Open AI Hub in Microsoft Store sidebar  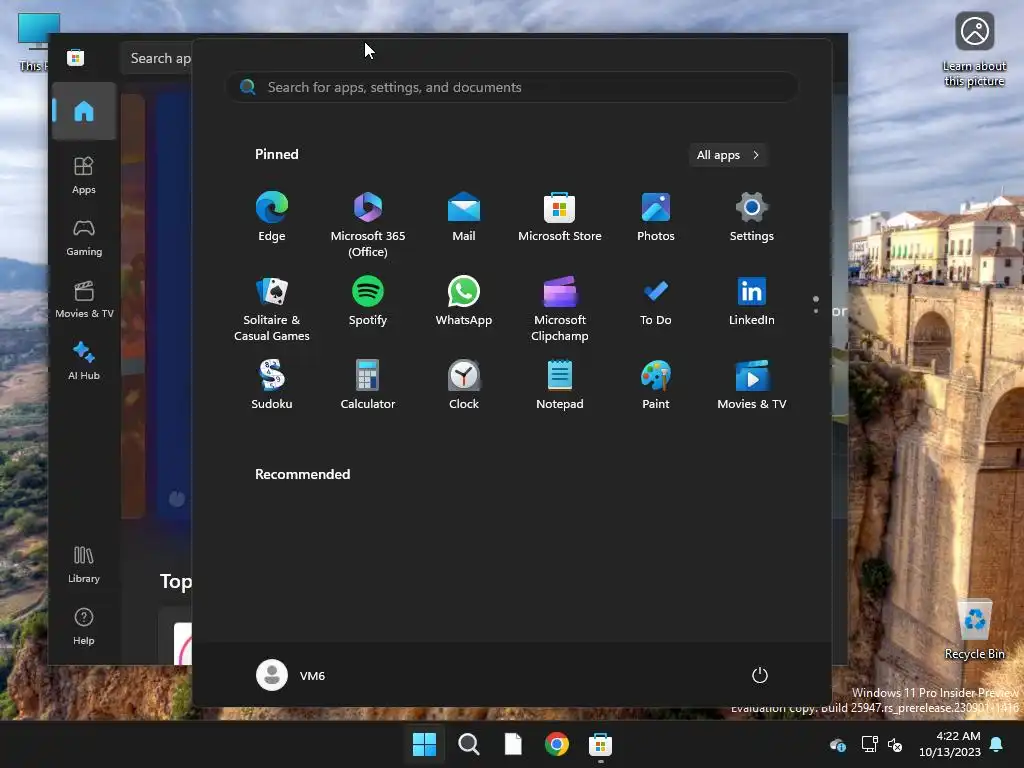click(x=84, y=360)
